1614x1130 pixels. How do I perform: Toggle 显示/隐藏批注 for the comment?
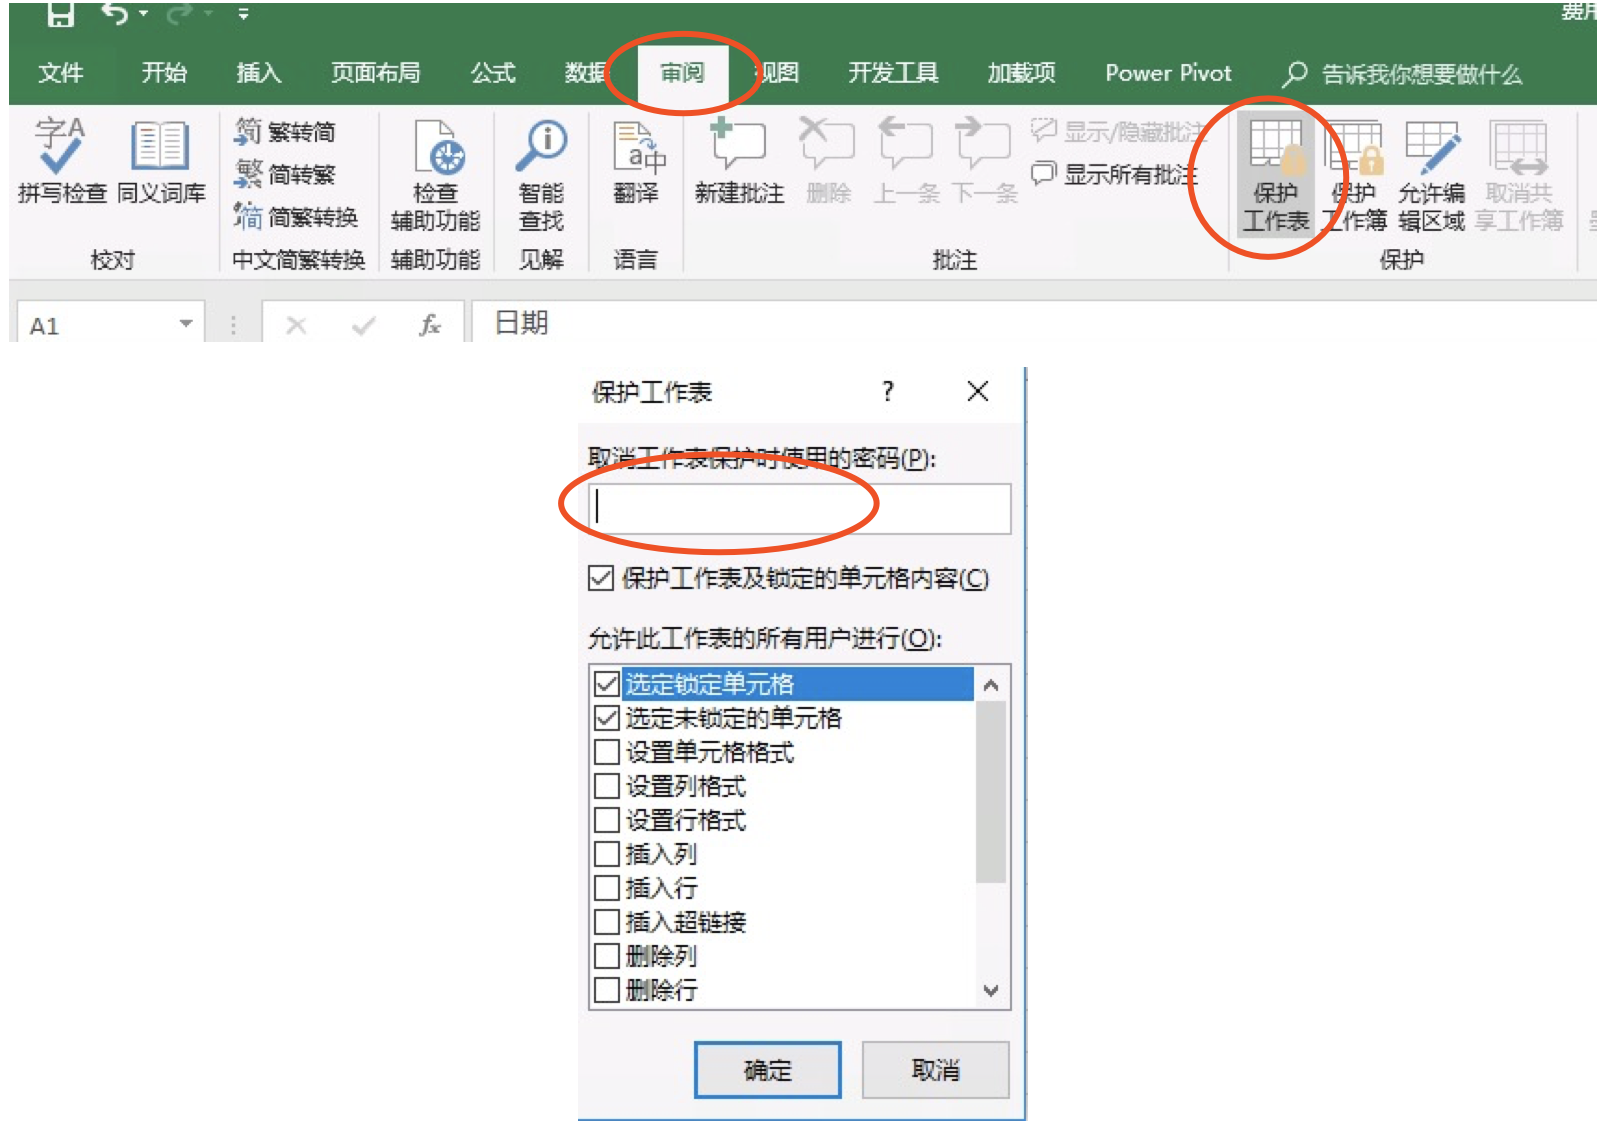pyautogui.click(x=1118, y=131)
